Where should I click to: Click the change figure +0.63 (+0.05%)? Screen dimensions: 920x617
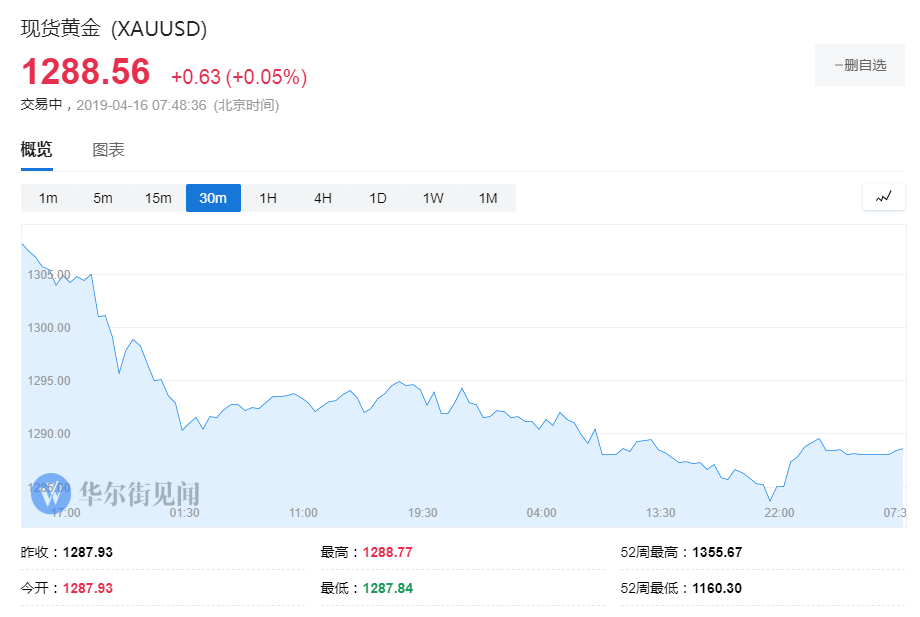(x=237, y=76)
